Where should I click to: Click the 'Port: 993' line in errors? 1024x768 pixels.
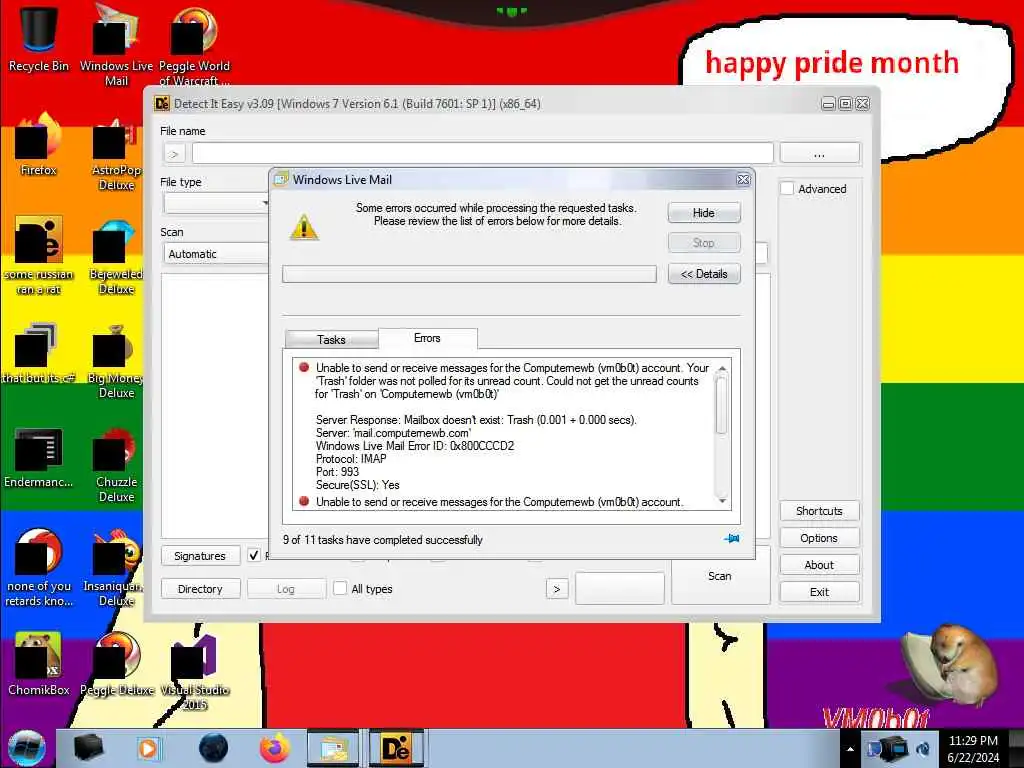point(338,472)
